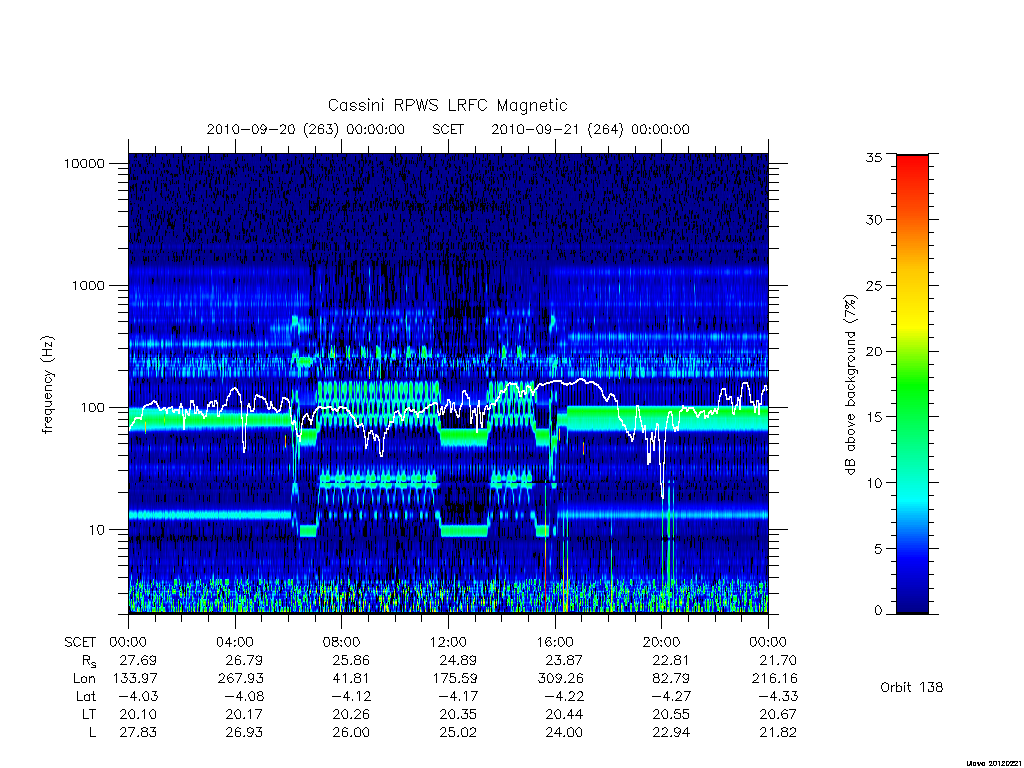Click the Lon value 267.93
1024x768 pixels.
(240, 679)
